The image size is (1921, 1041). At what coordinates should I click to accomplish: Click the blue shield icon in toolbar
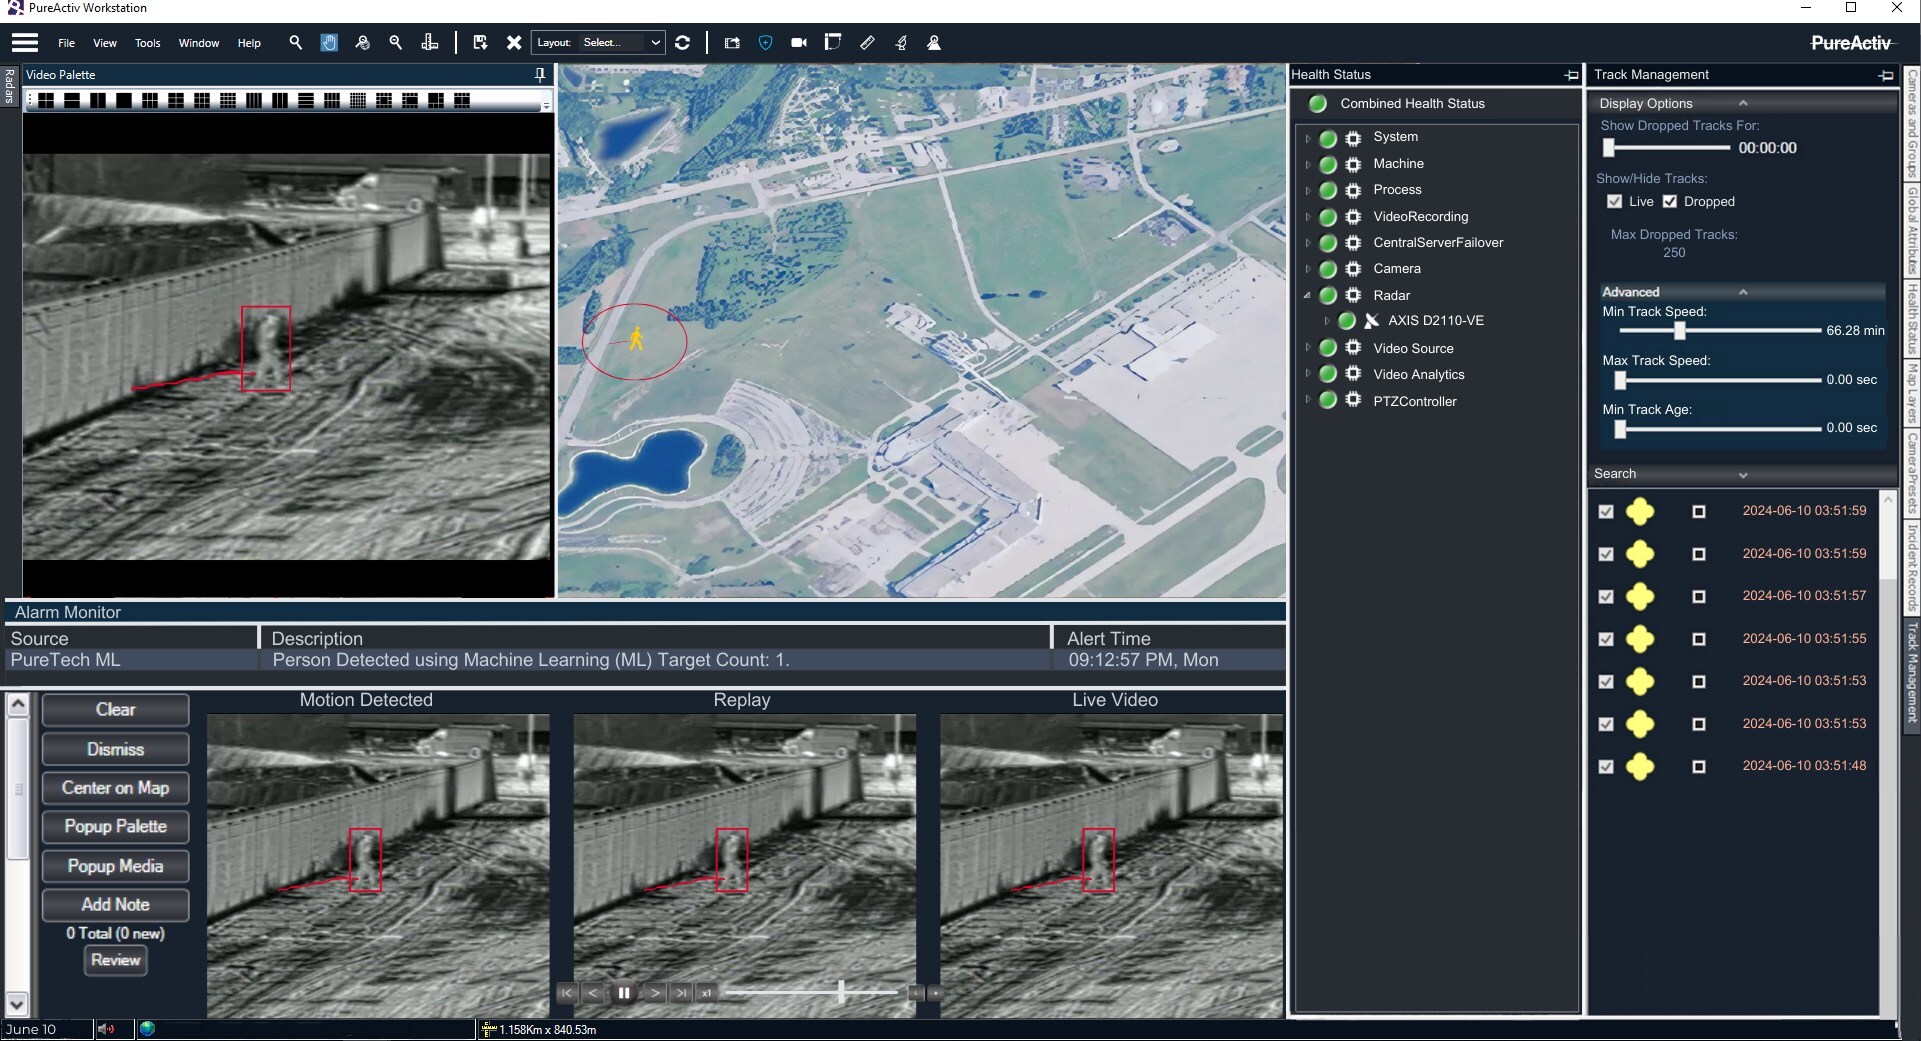pos(766,43)
